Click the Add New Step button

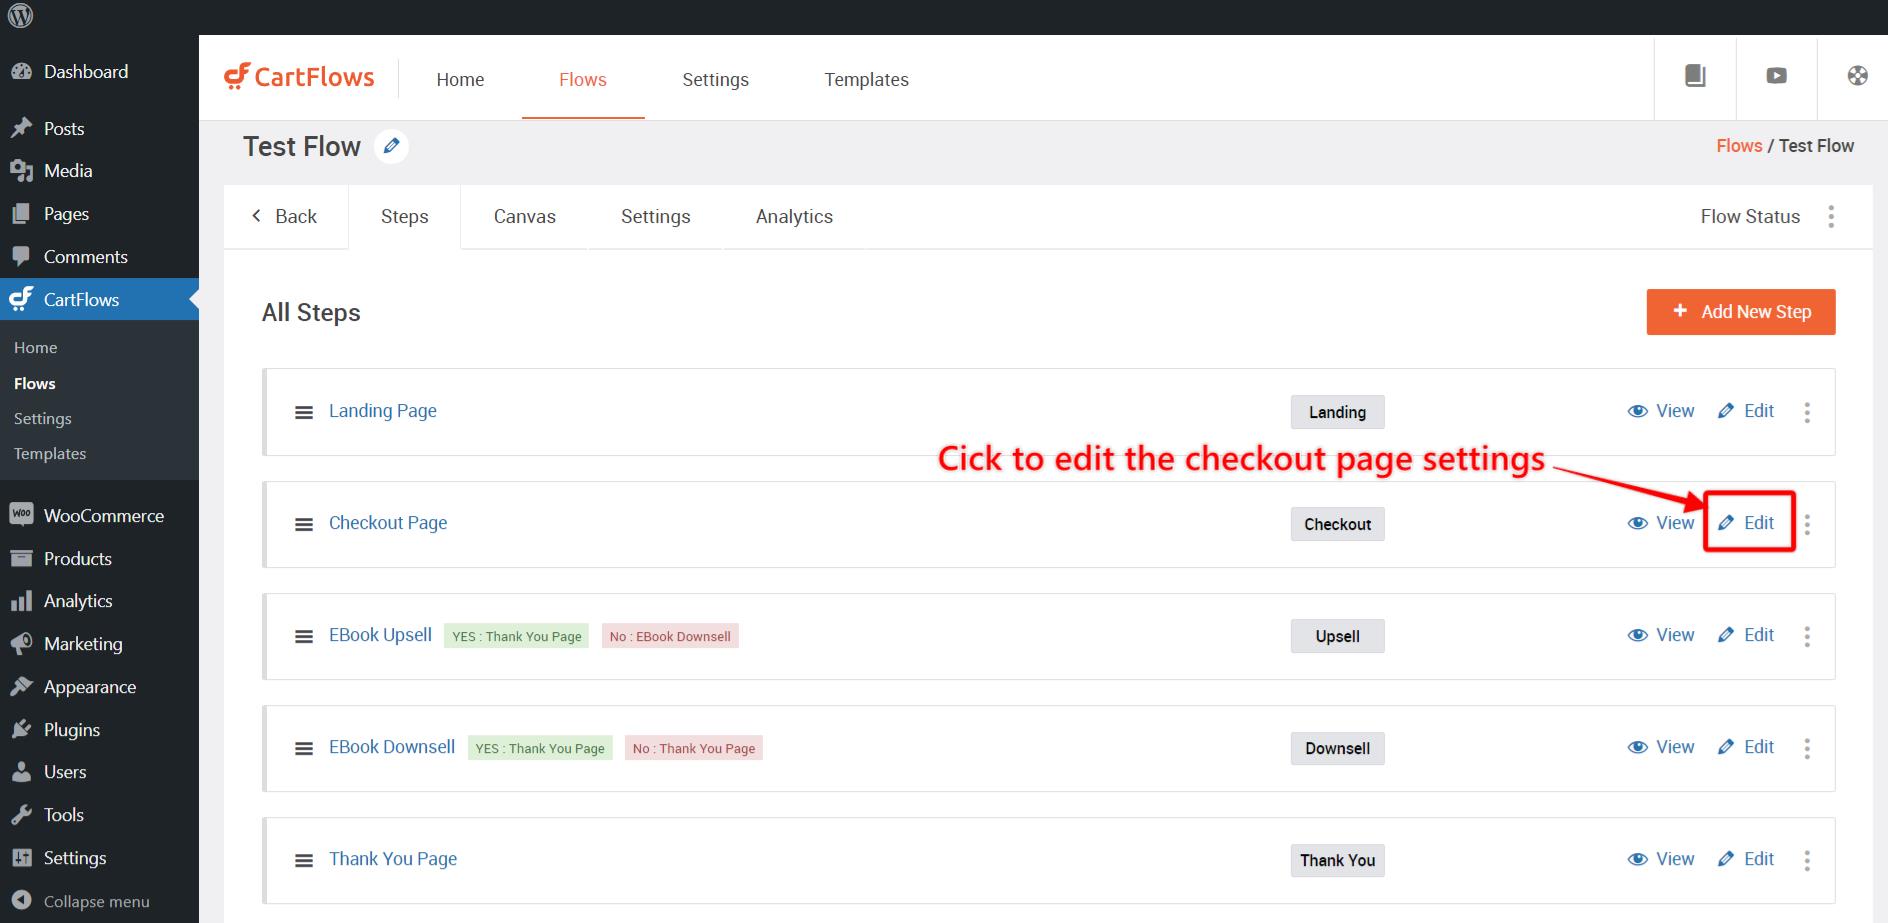(1741, 312)
